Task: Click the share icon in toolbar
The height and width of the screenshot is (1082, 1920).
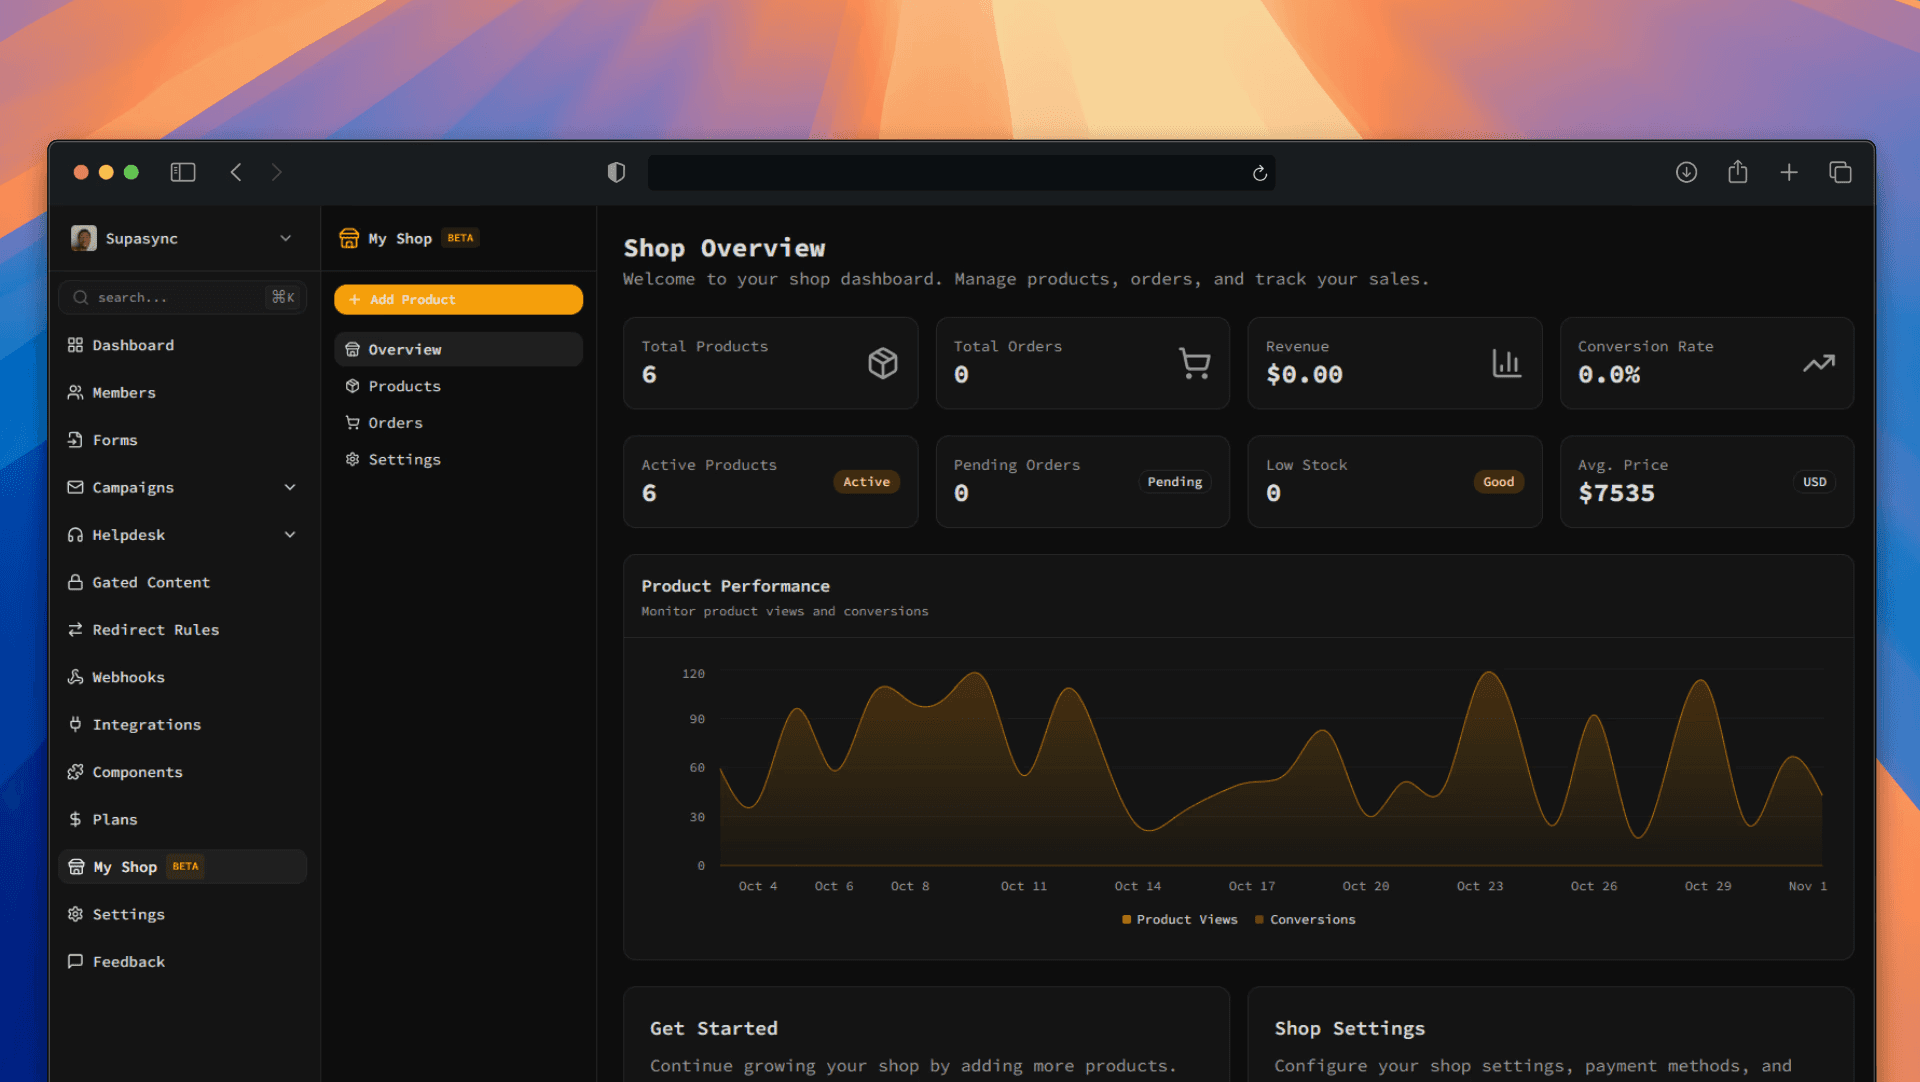Action: [x=1738, y=172]
